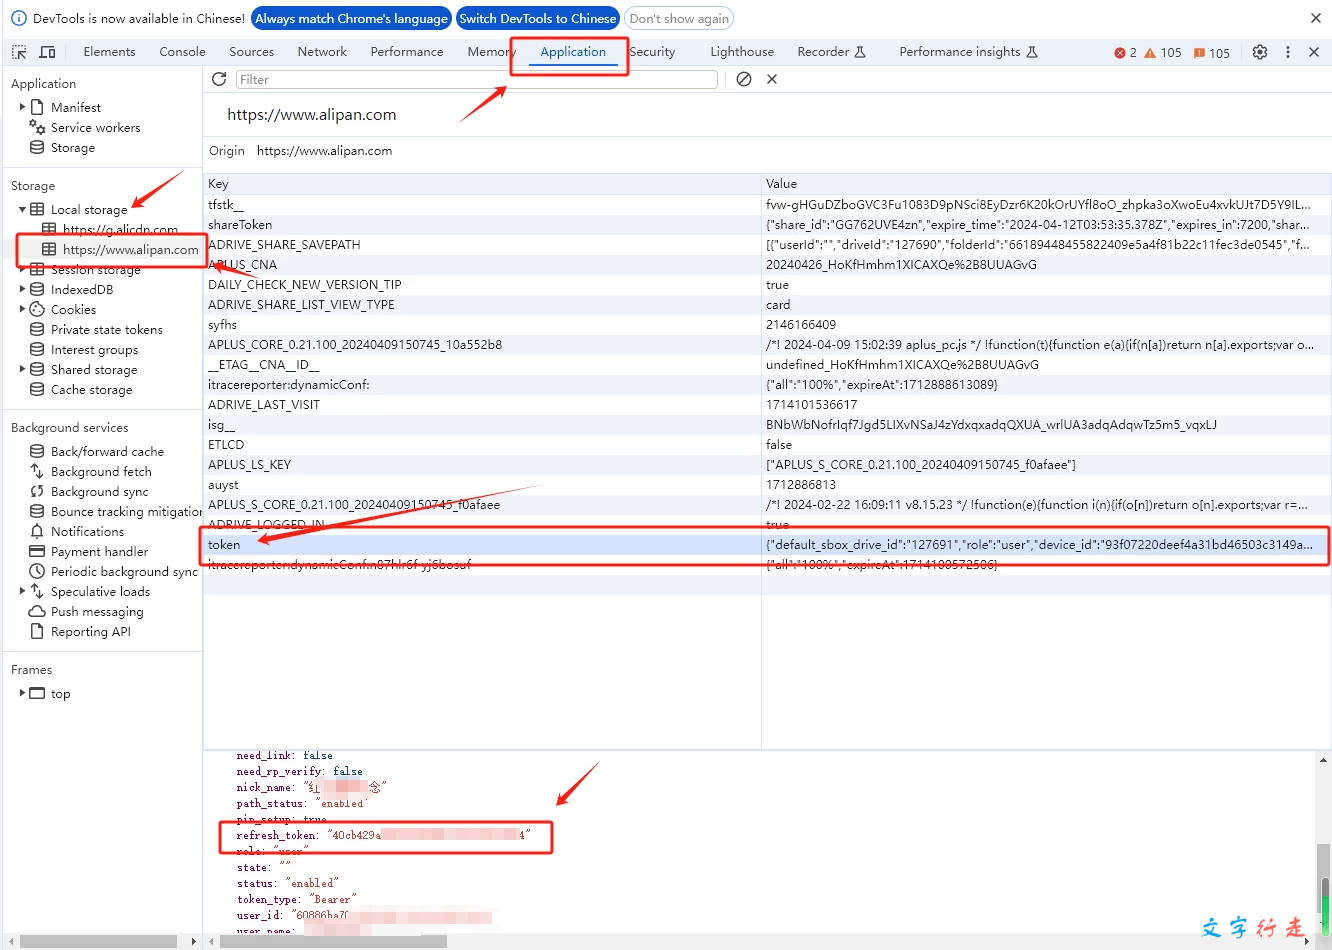
Task: Switch to the Sources tab
Action: (x=251, y=52)
